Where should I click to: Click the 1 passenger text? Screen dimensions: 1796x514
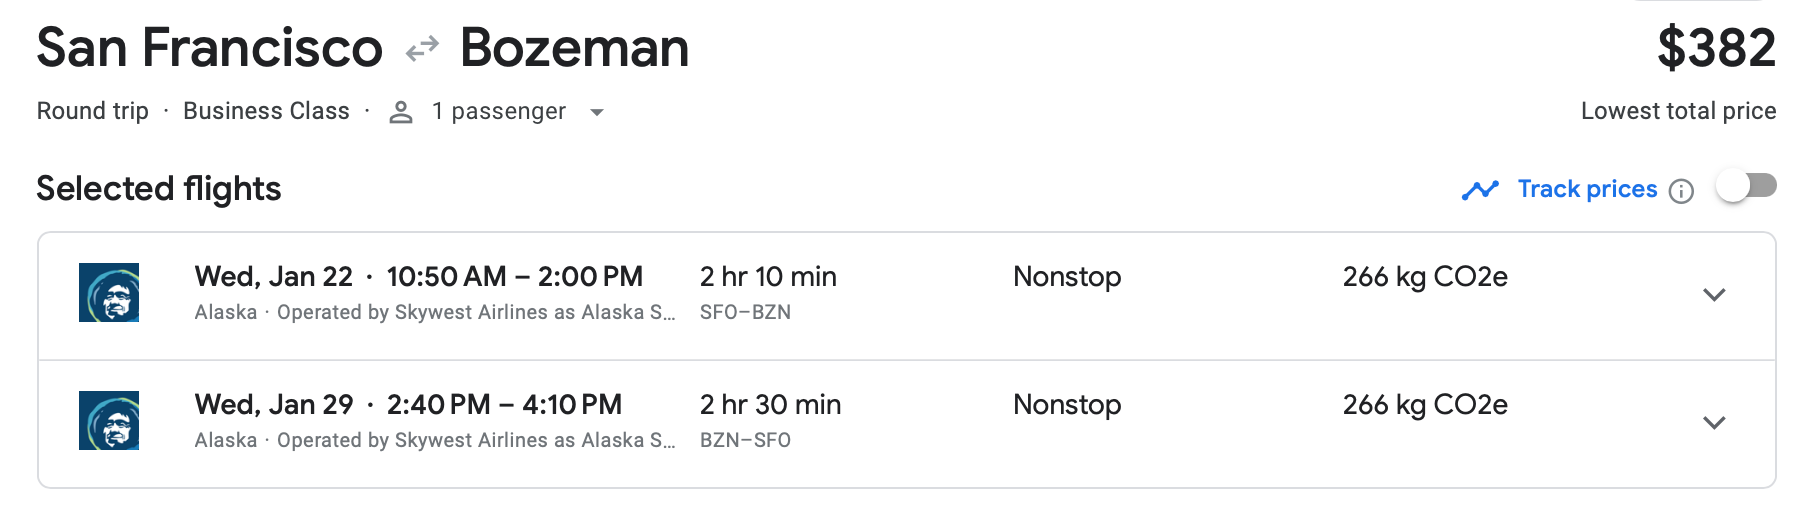[499, 111]
